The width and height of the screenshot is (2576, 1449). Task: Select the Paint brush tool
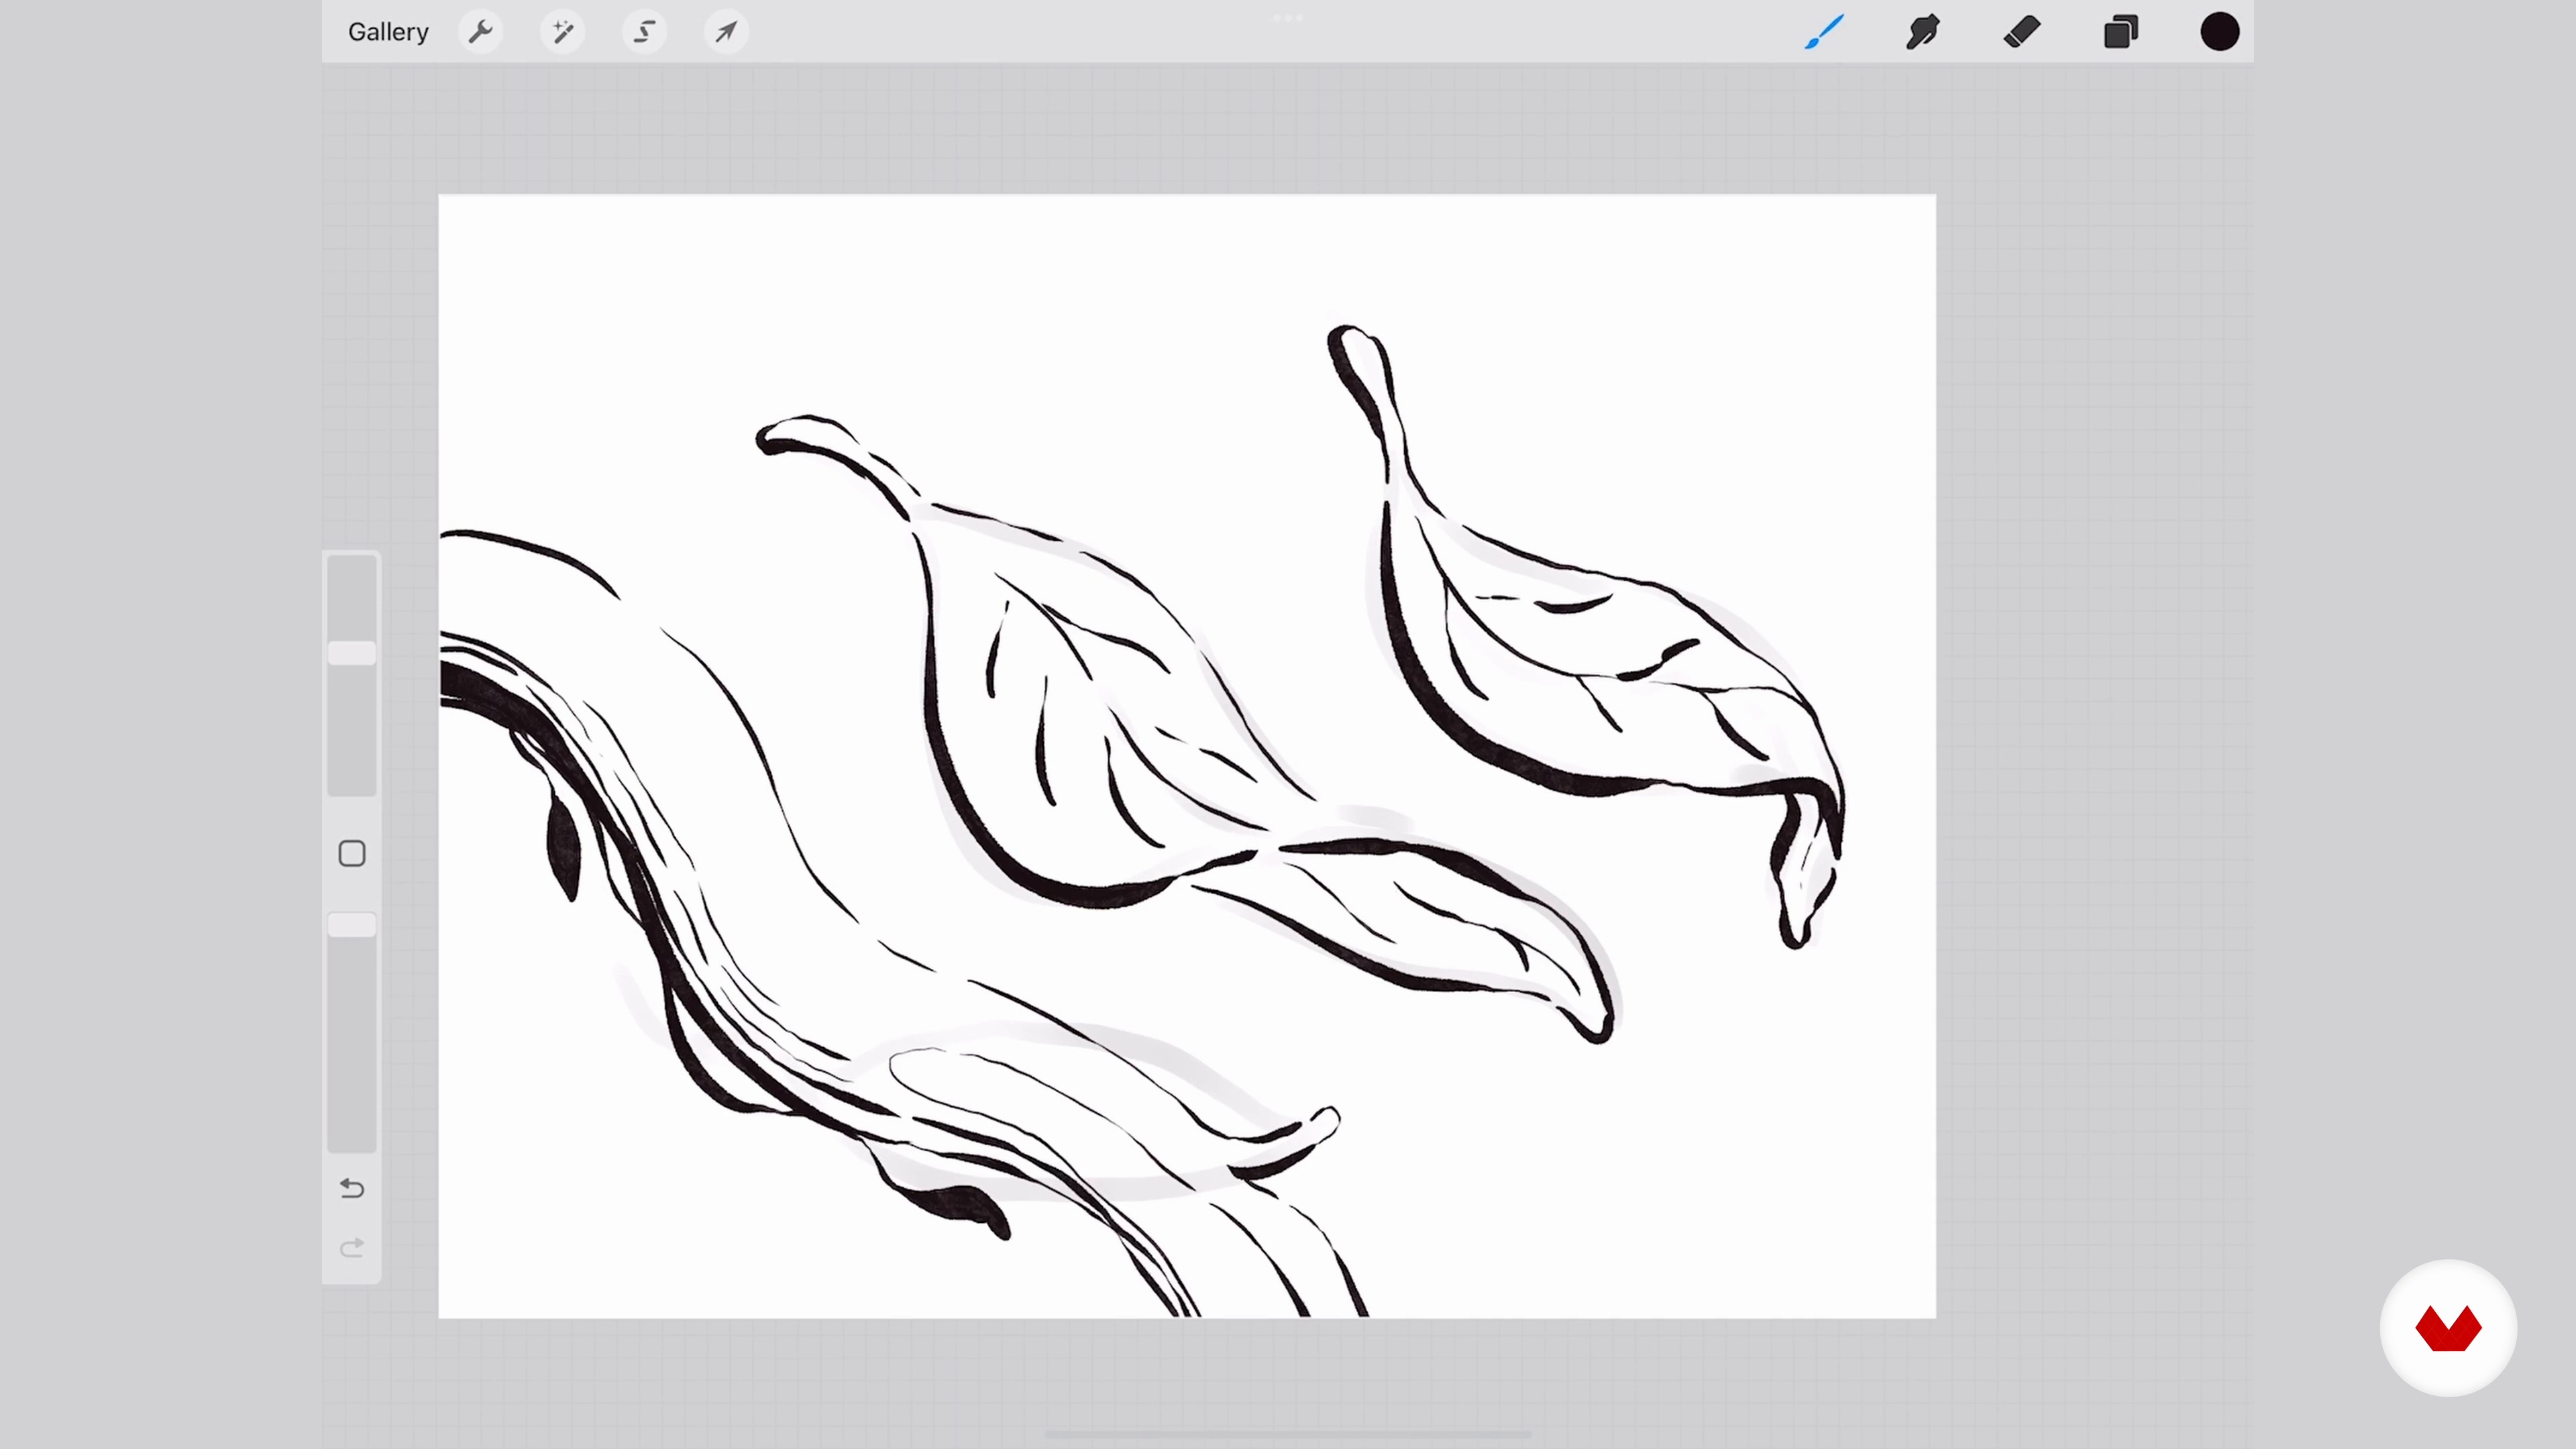pyautogui.click(x=1824, y=32)
